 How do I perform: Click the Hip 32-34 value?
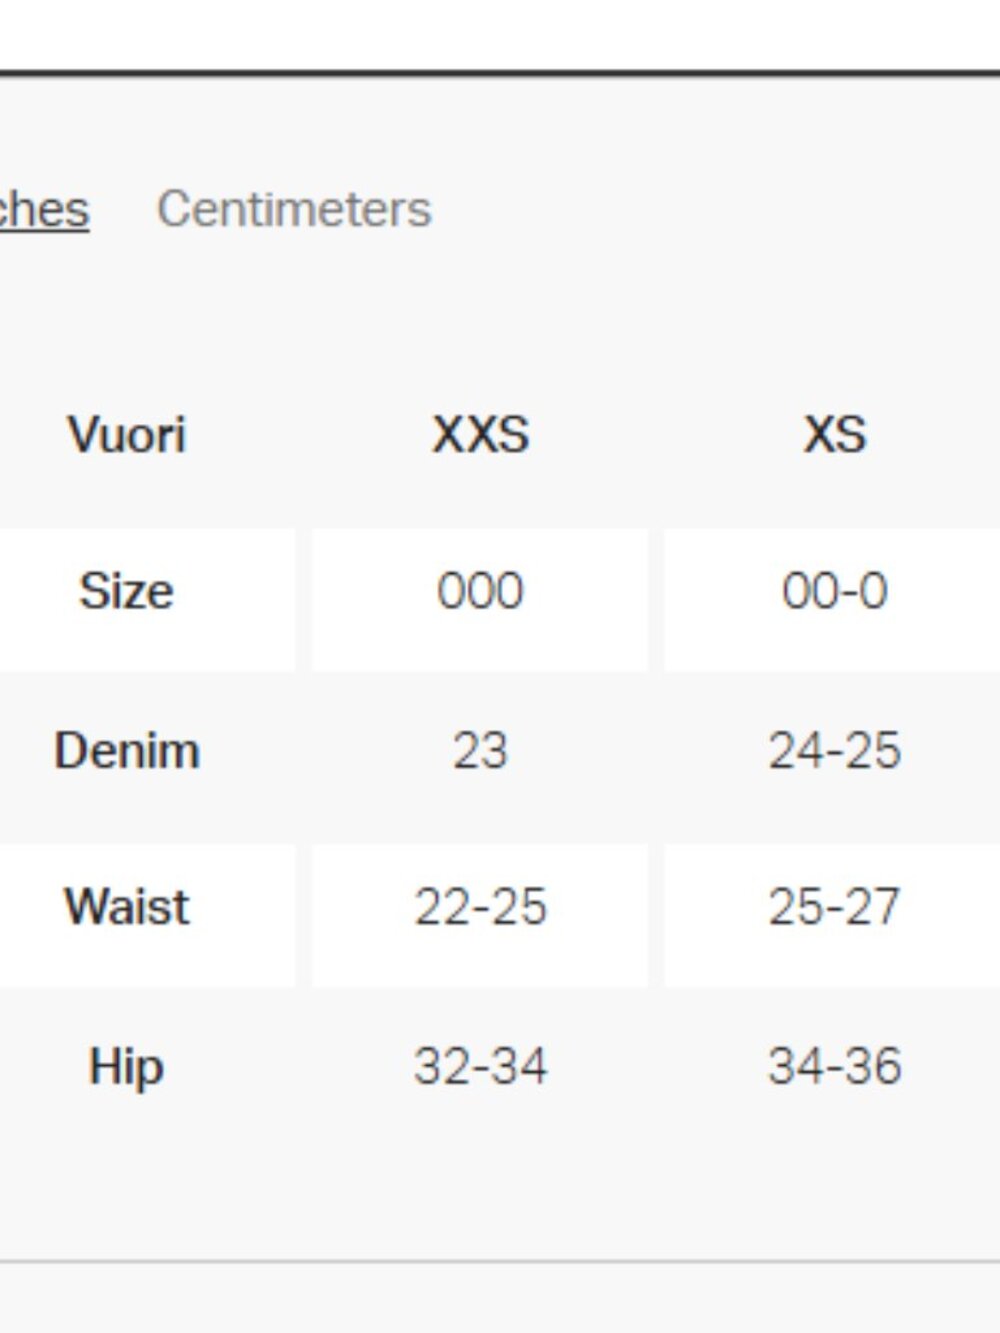pos(480,1066)
